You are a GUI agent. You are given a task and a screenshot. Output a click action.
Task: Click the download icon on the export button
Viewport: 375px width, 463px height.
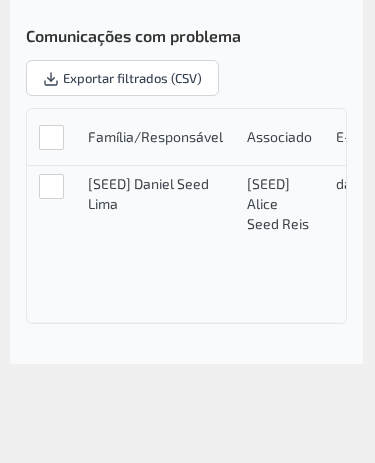[51, 79]
